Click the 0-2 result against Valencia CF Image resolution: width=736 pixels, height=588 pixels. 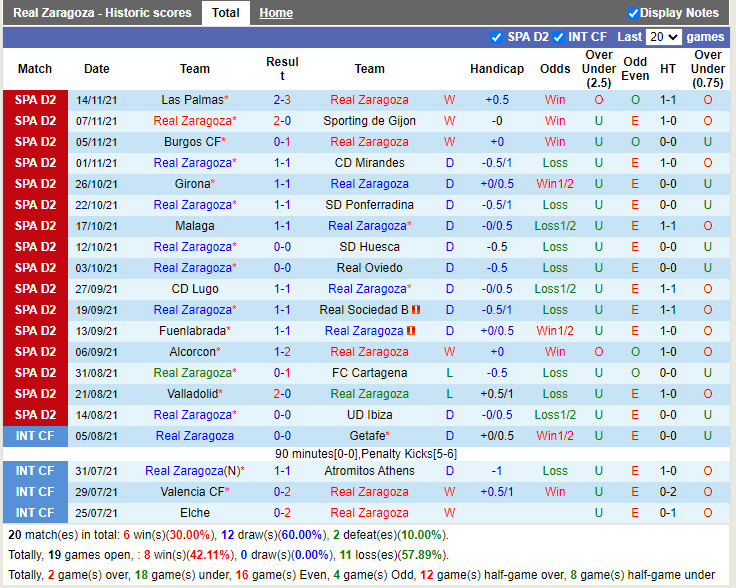(x=282, y=492)
